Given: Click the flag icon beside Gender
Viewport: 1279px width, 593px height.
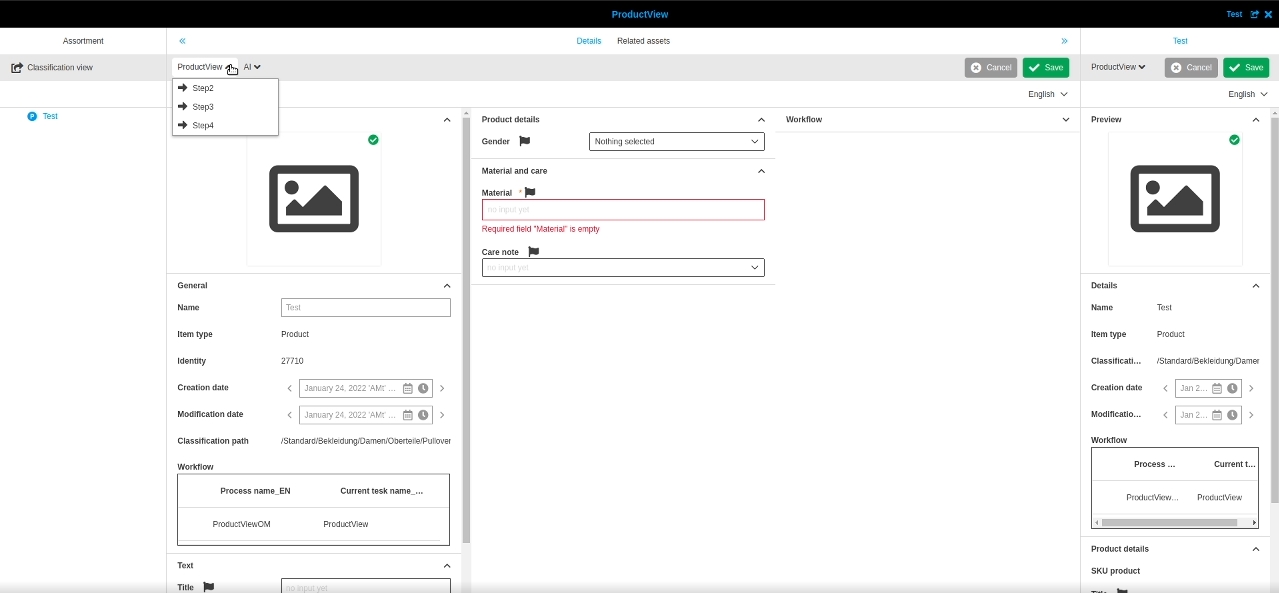Looking at the screenshot, I should pyautogui.click(x=525, y=141).
